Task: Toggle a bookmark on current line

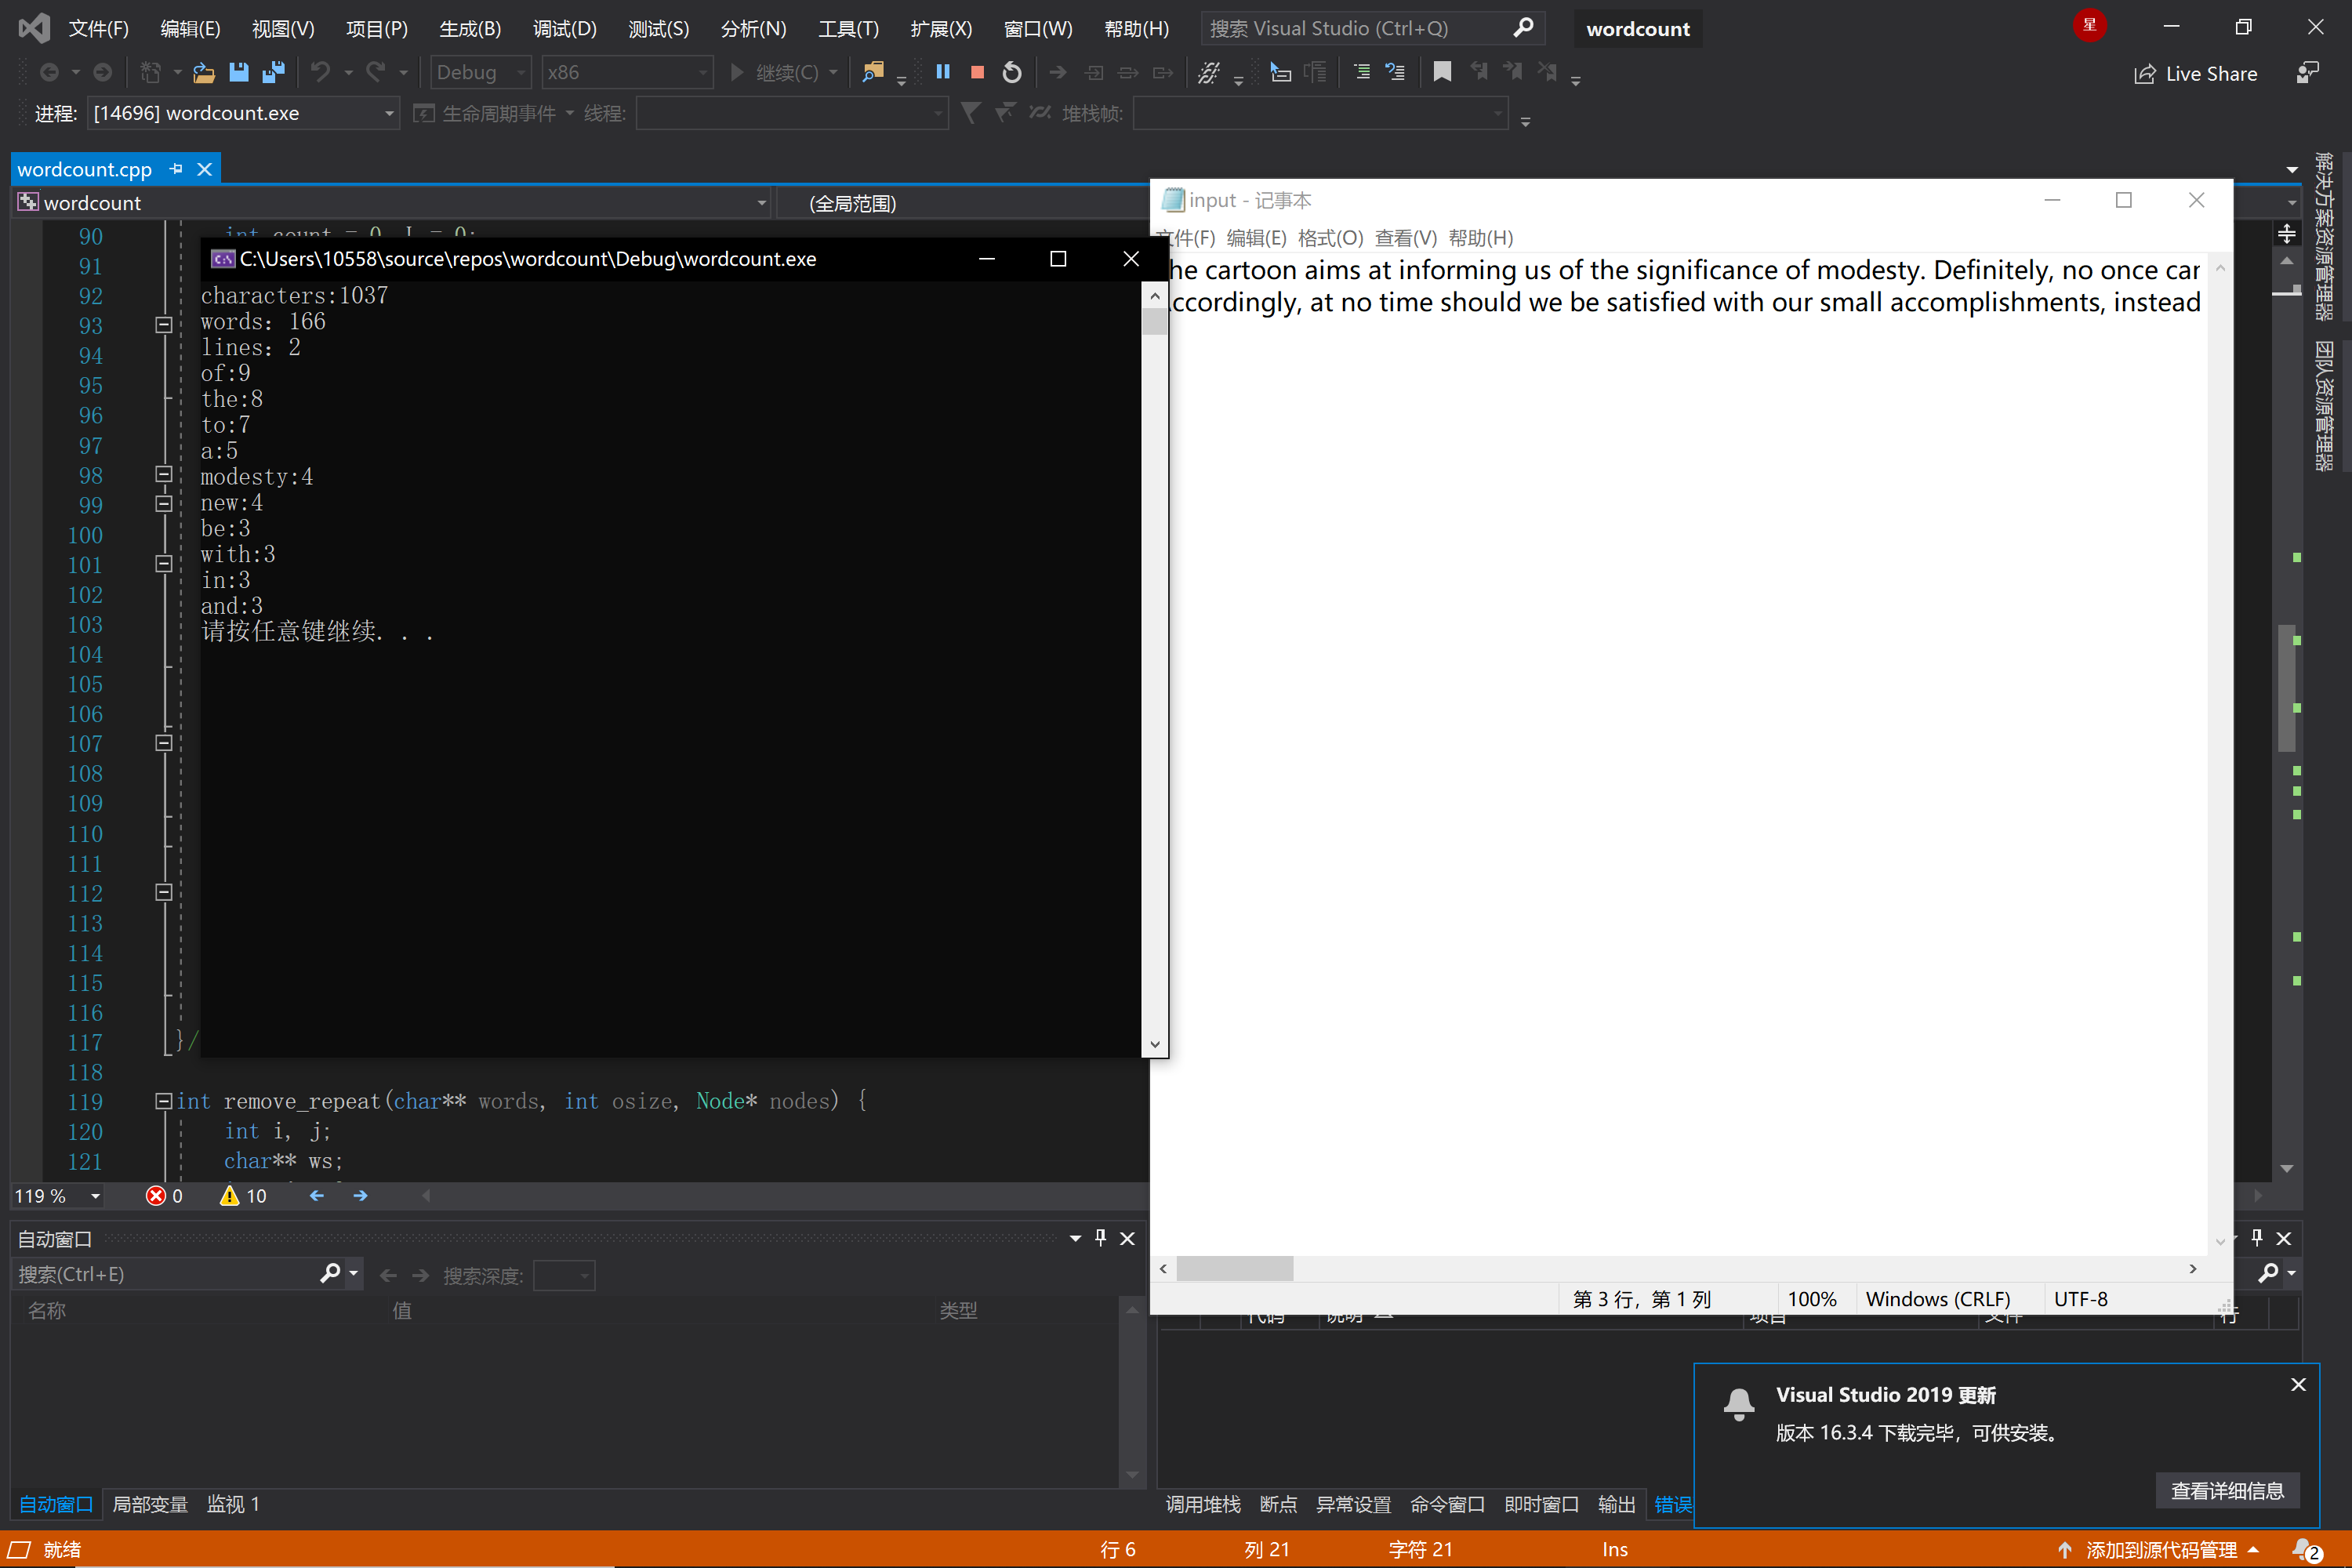Action: 1442,72
